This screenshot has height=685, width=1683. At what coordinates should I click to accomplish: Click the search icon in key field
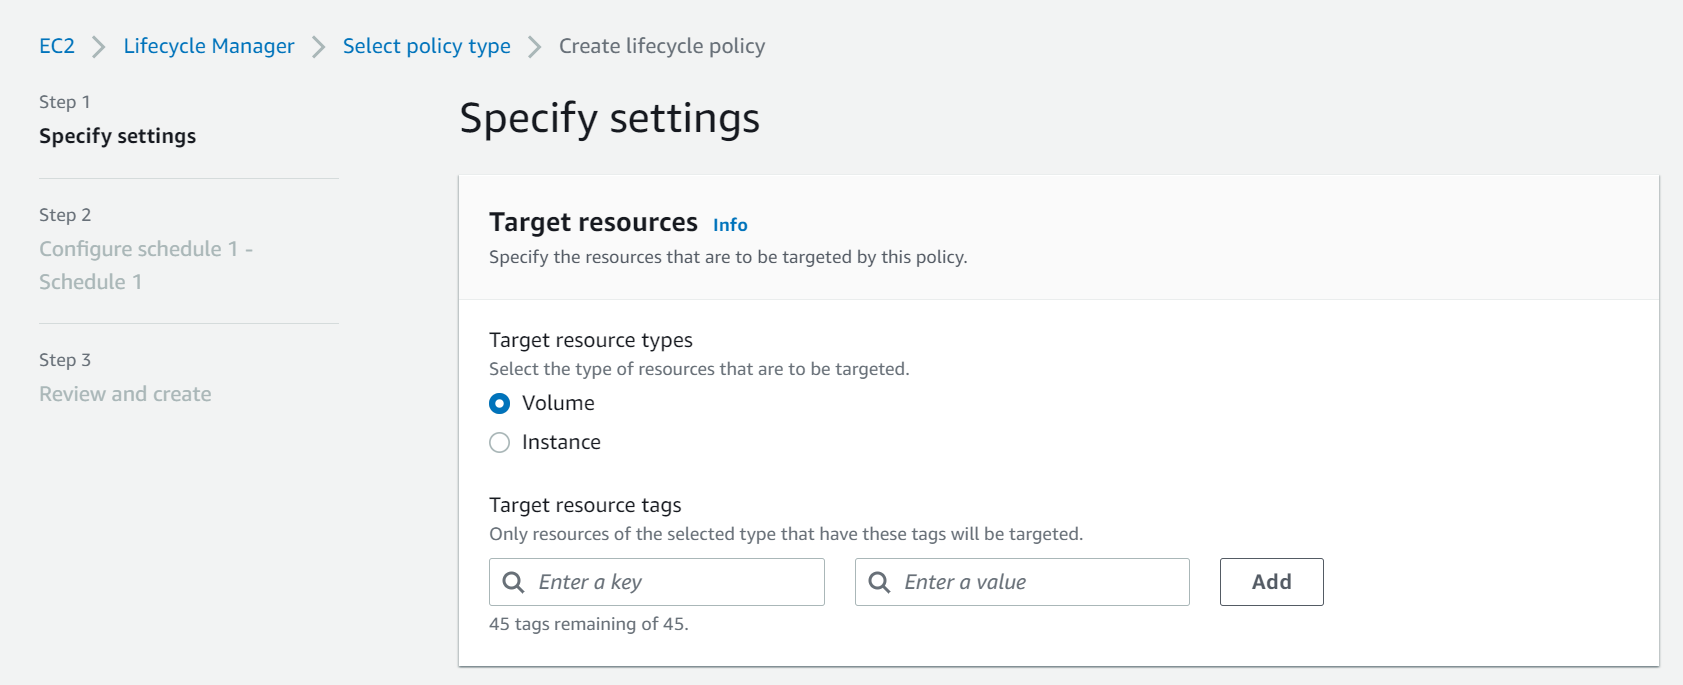[x=513, y=582]
